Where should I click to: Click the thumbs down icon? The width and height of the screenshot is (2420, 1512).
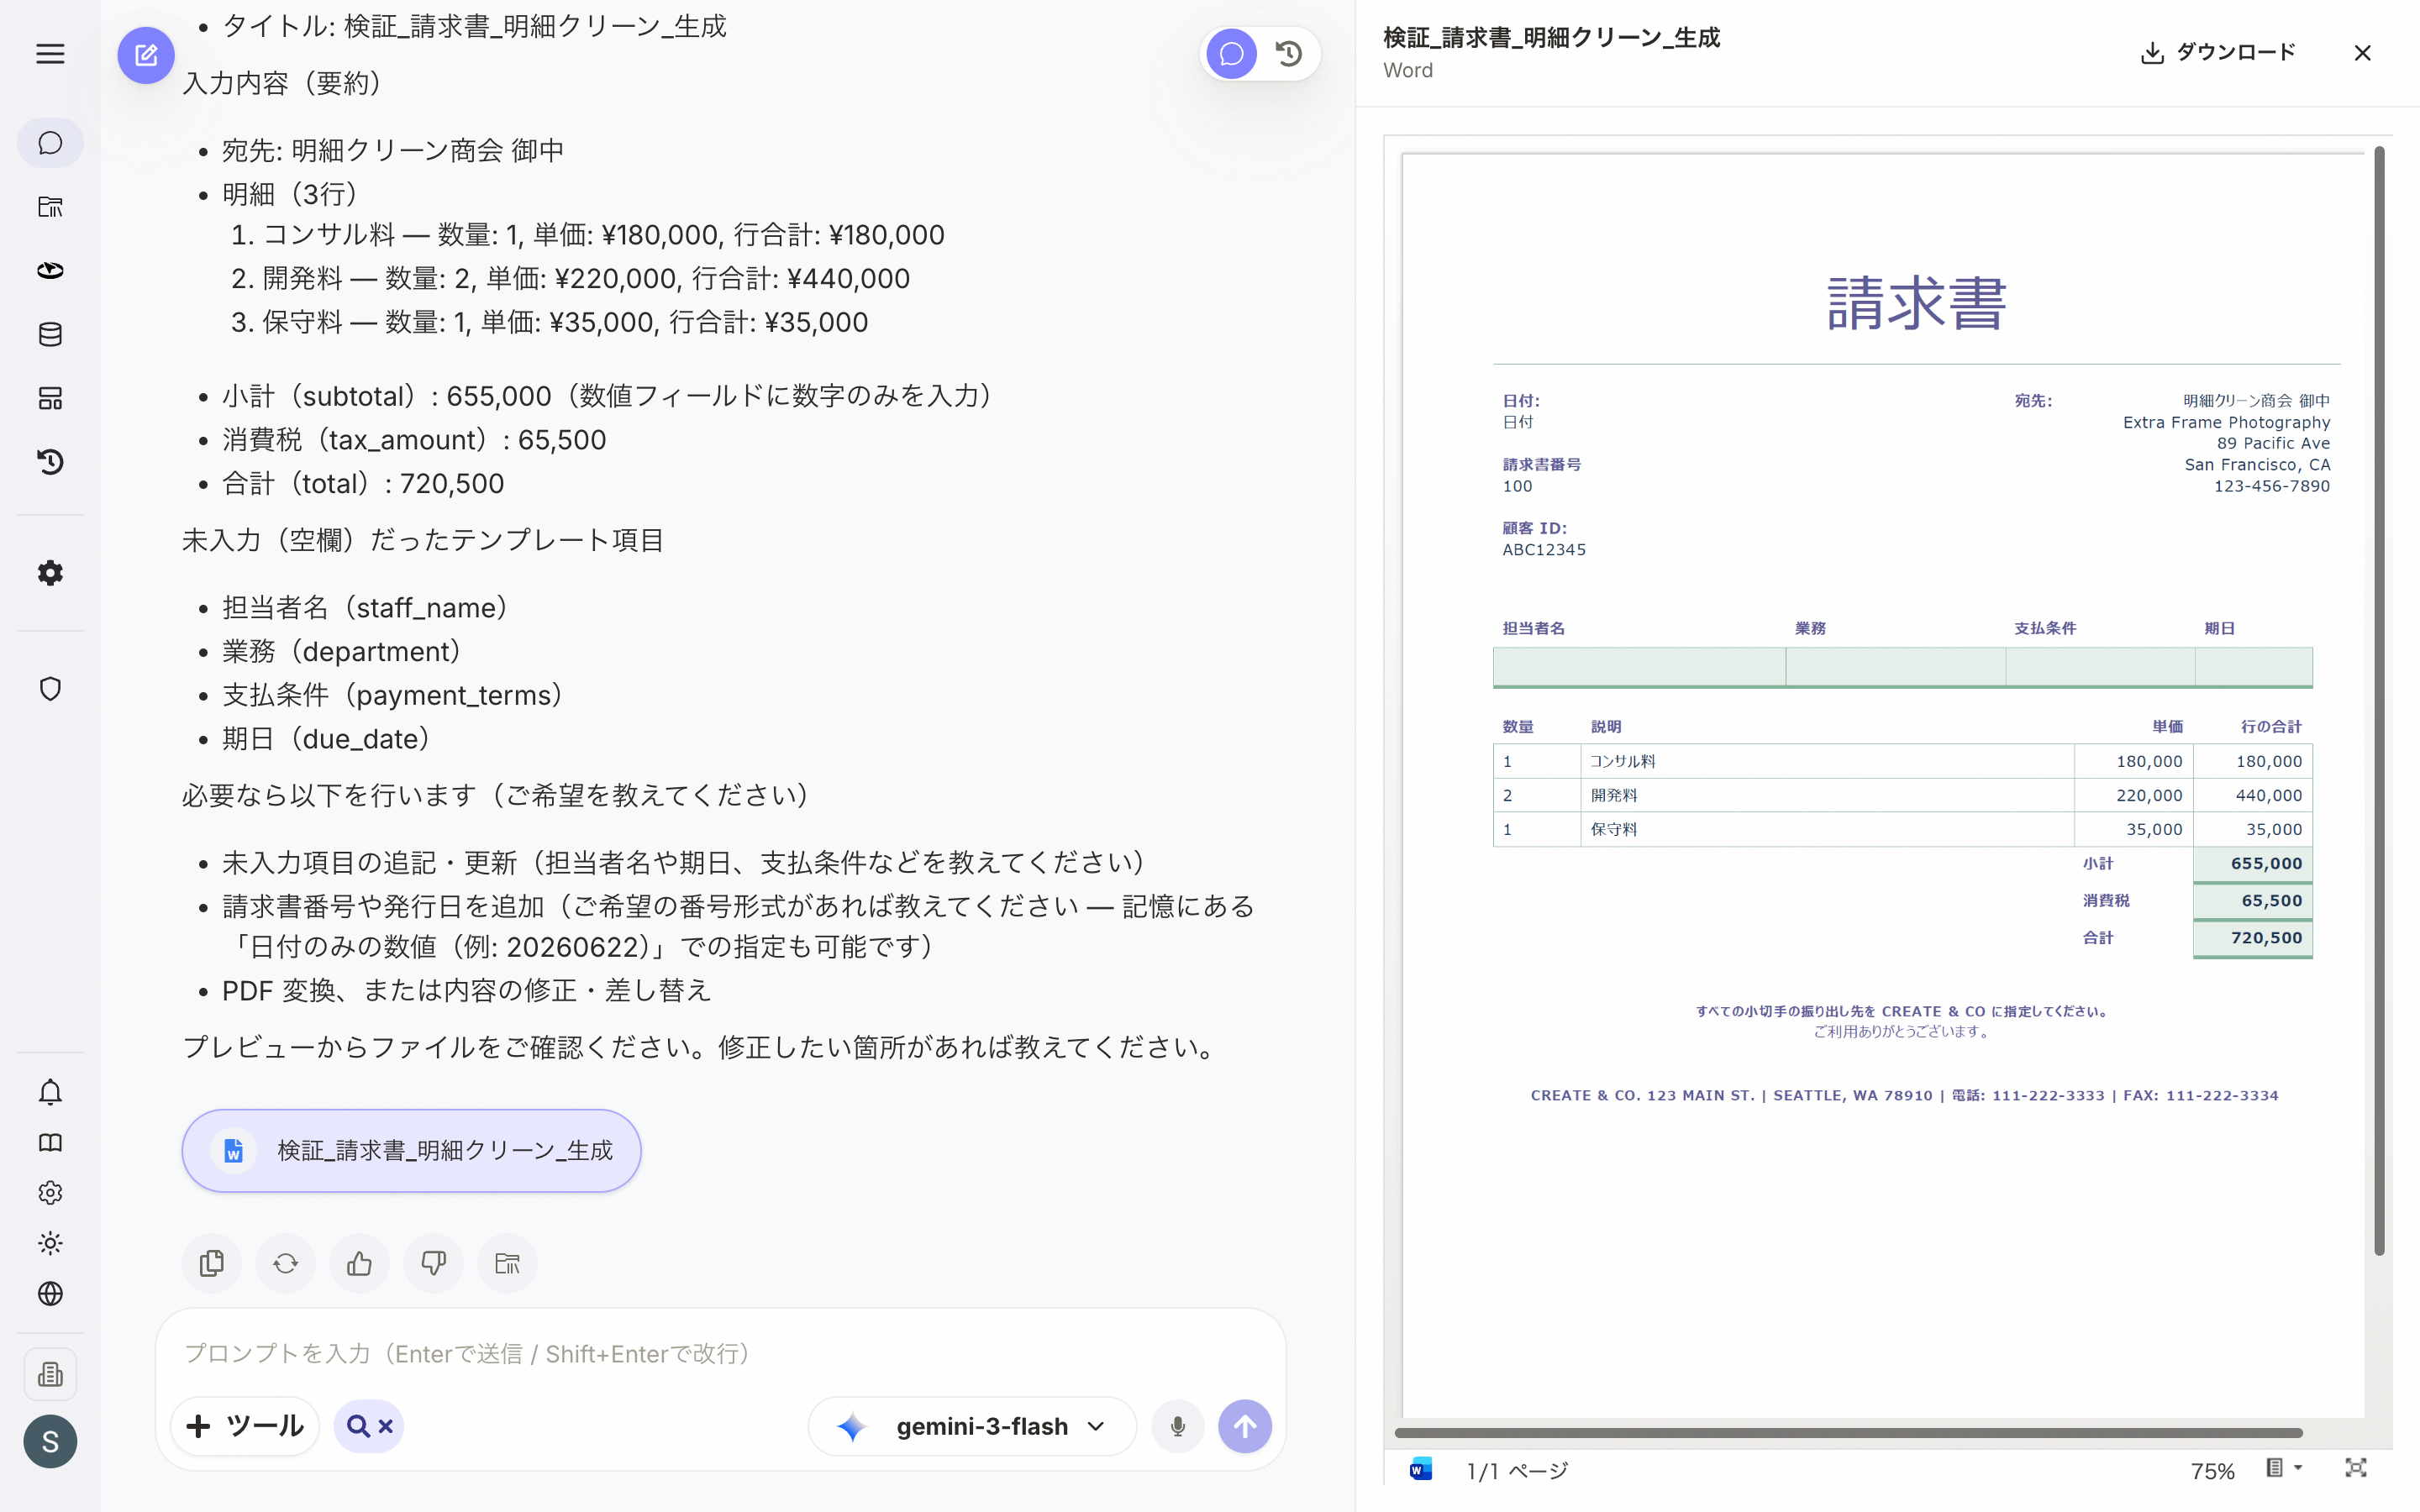433,1264
